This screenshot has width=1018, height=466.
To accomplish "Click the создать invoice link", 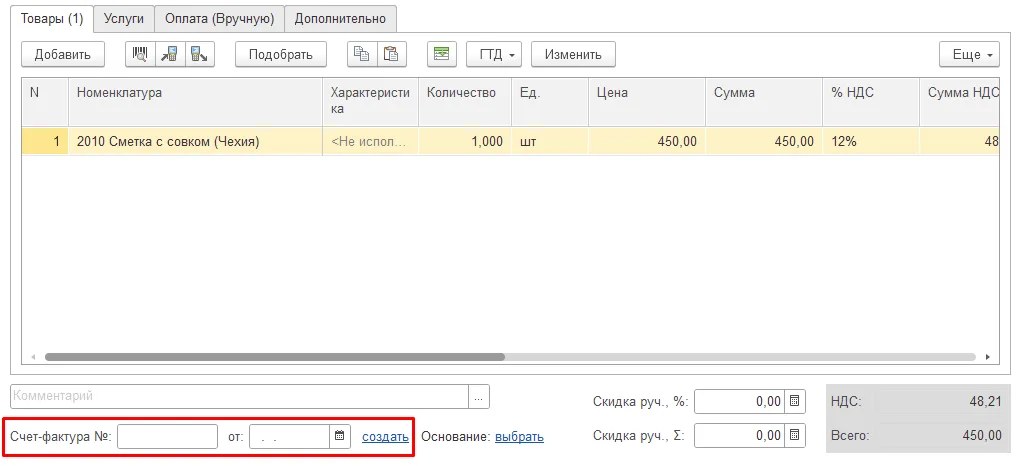I will point(385,437).
